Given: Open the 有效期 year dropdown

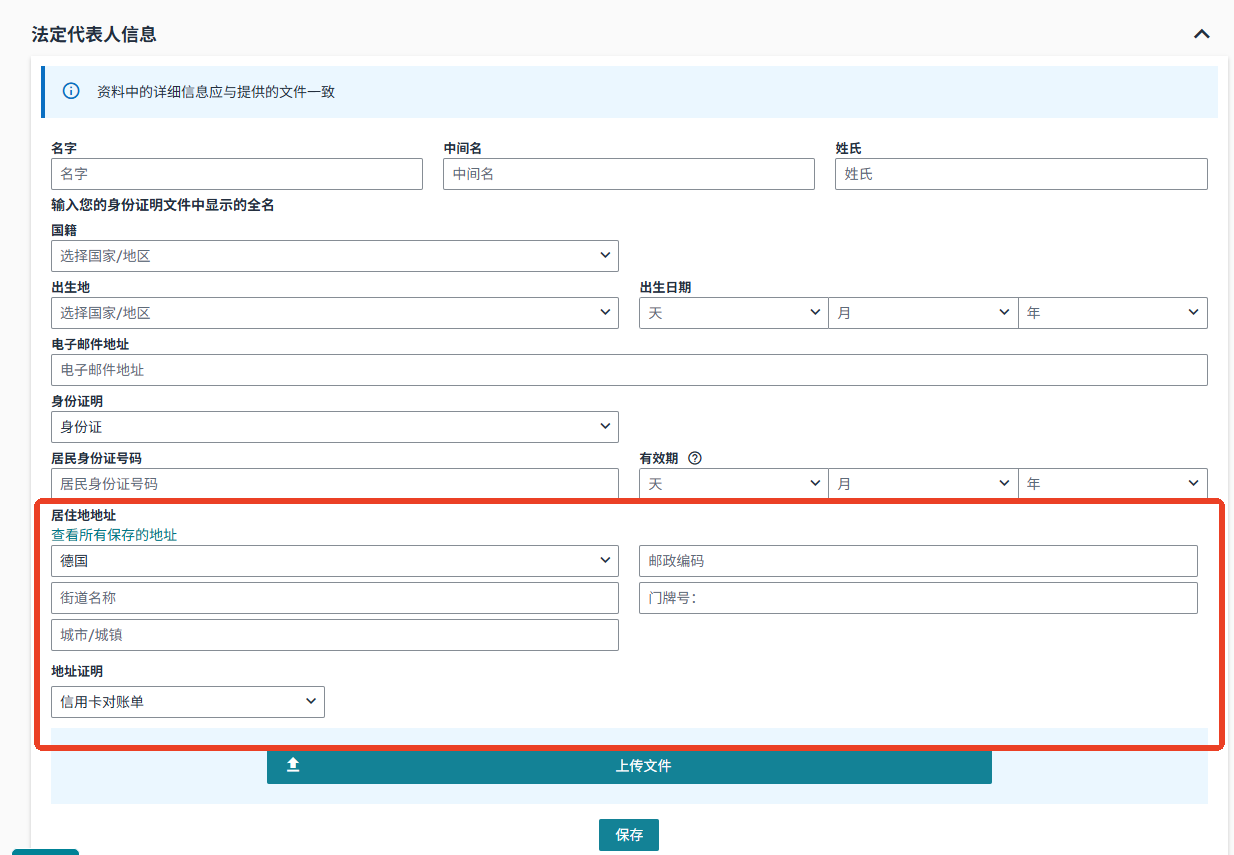Looking at the screenshot, I should 1112,484.
